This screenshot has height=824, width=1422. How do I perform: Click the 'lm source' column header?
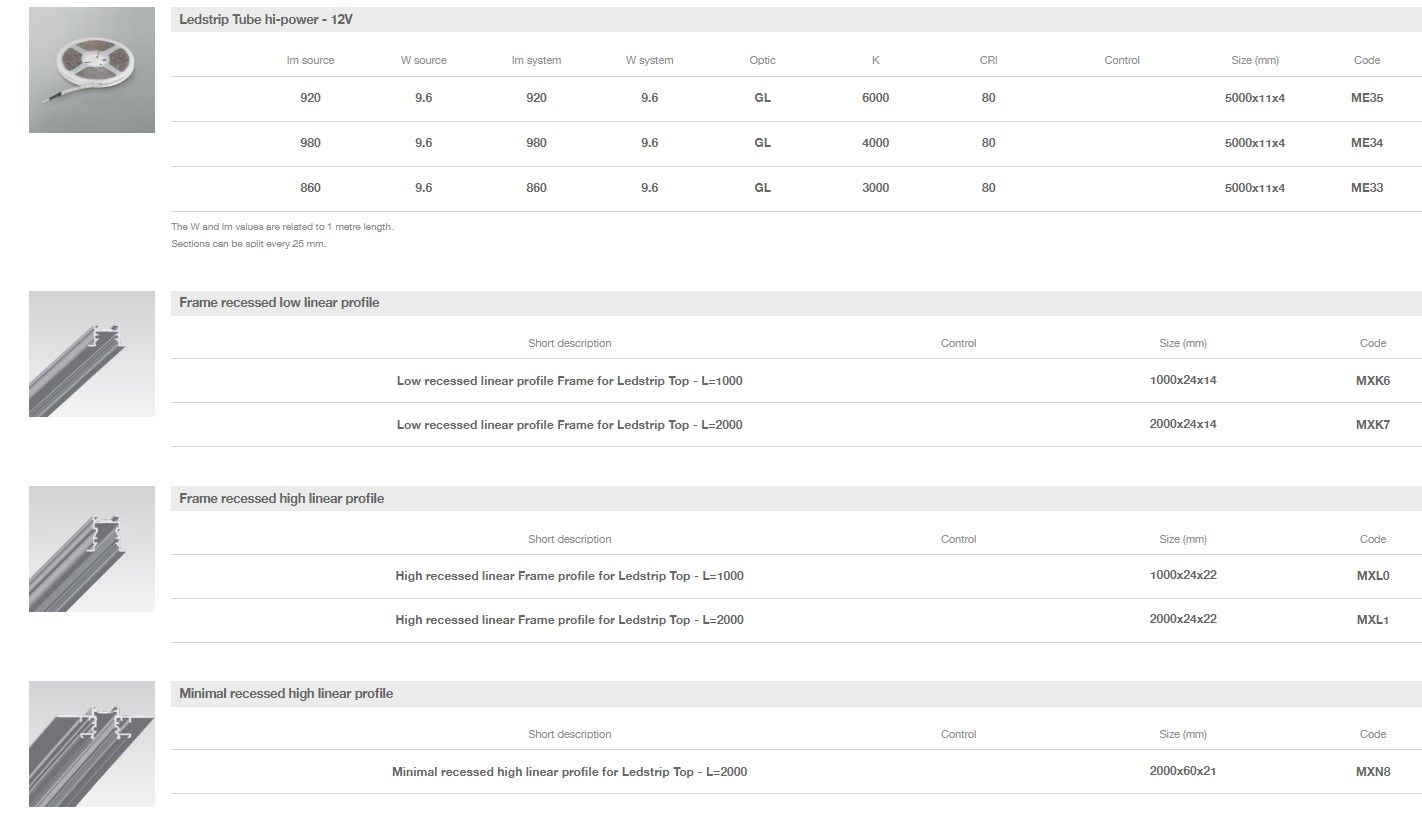pos(310,60)
